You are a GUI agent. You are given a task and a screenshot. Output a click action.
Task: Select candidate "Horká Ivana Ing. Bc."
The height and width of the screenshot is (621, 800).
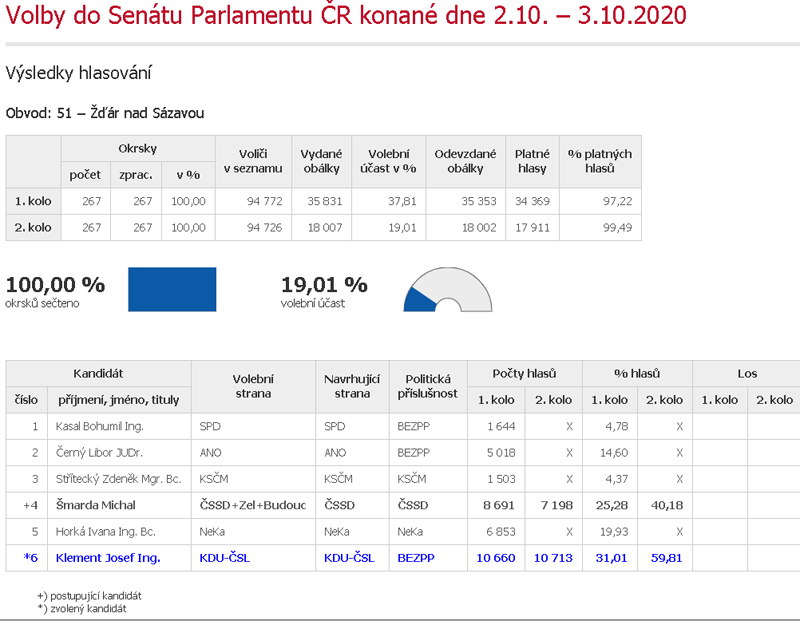point(106,532)
